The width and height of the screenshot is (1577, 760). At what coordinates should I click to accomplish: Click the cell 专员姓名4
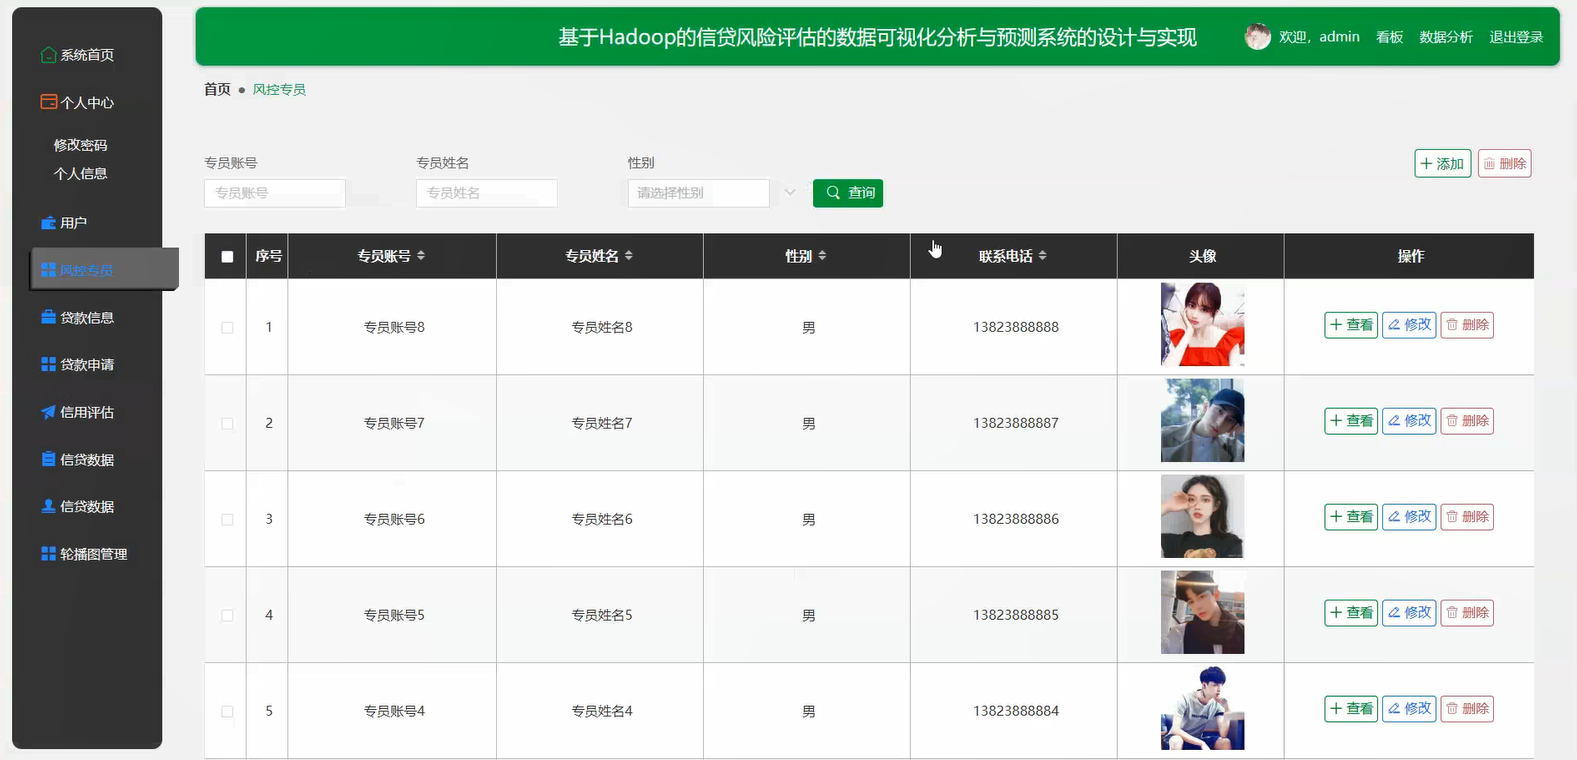(602, 711)
